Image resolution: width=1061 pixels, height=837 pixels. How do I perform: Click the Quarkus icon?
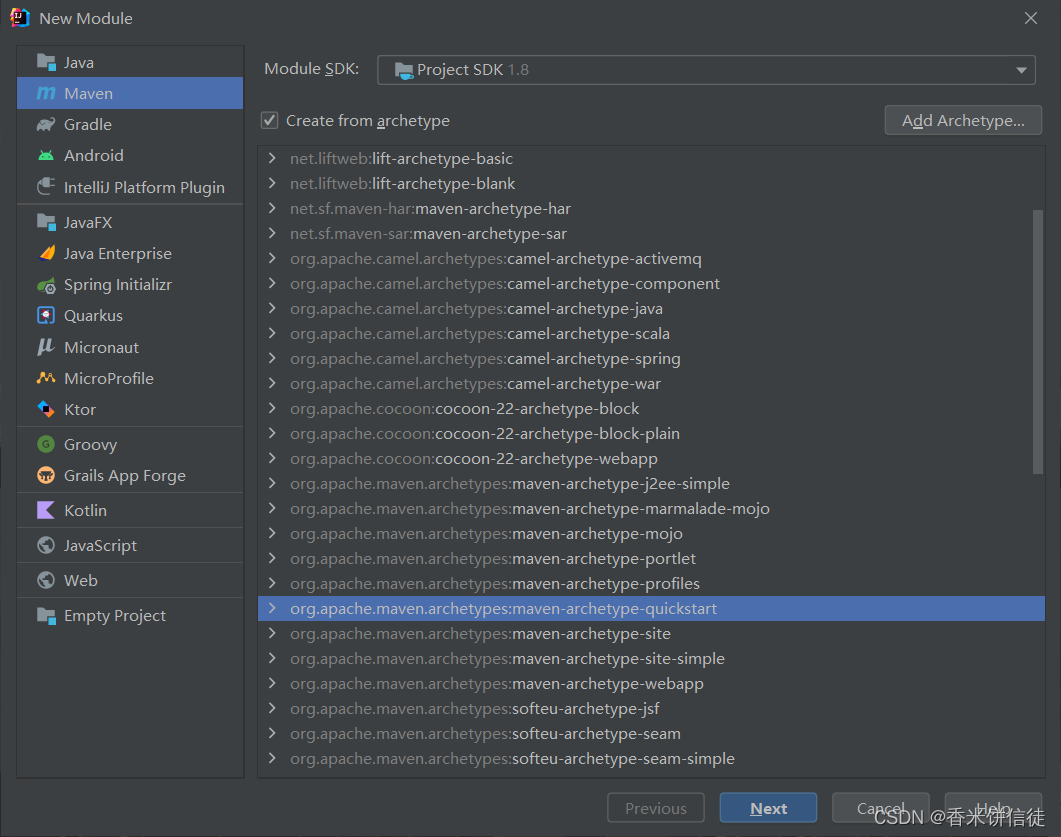(46, 315)
